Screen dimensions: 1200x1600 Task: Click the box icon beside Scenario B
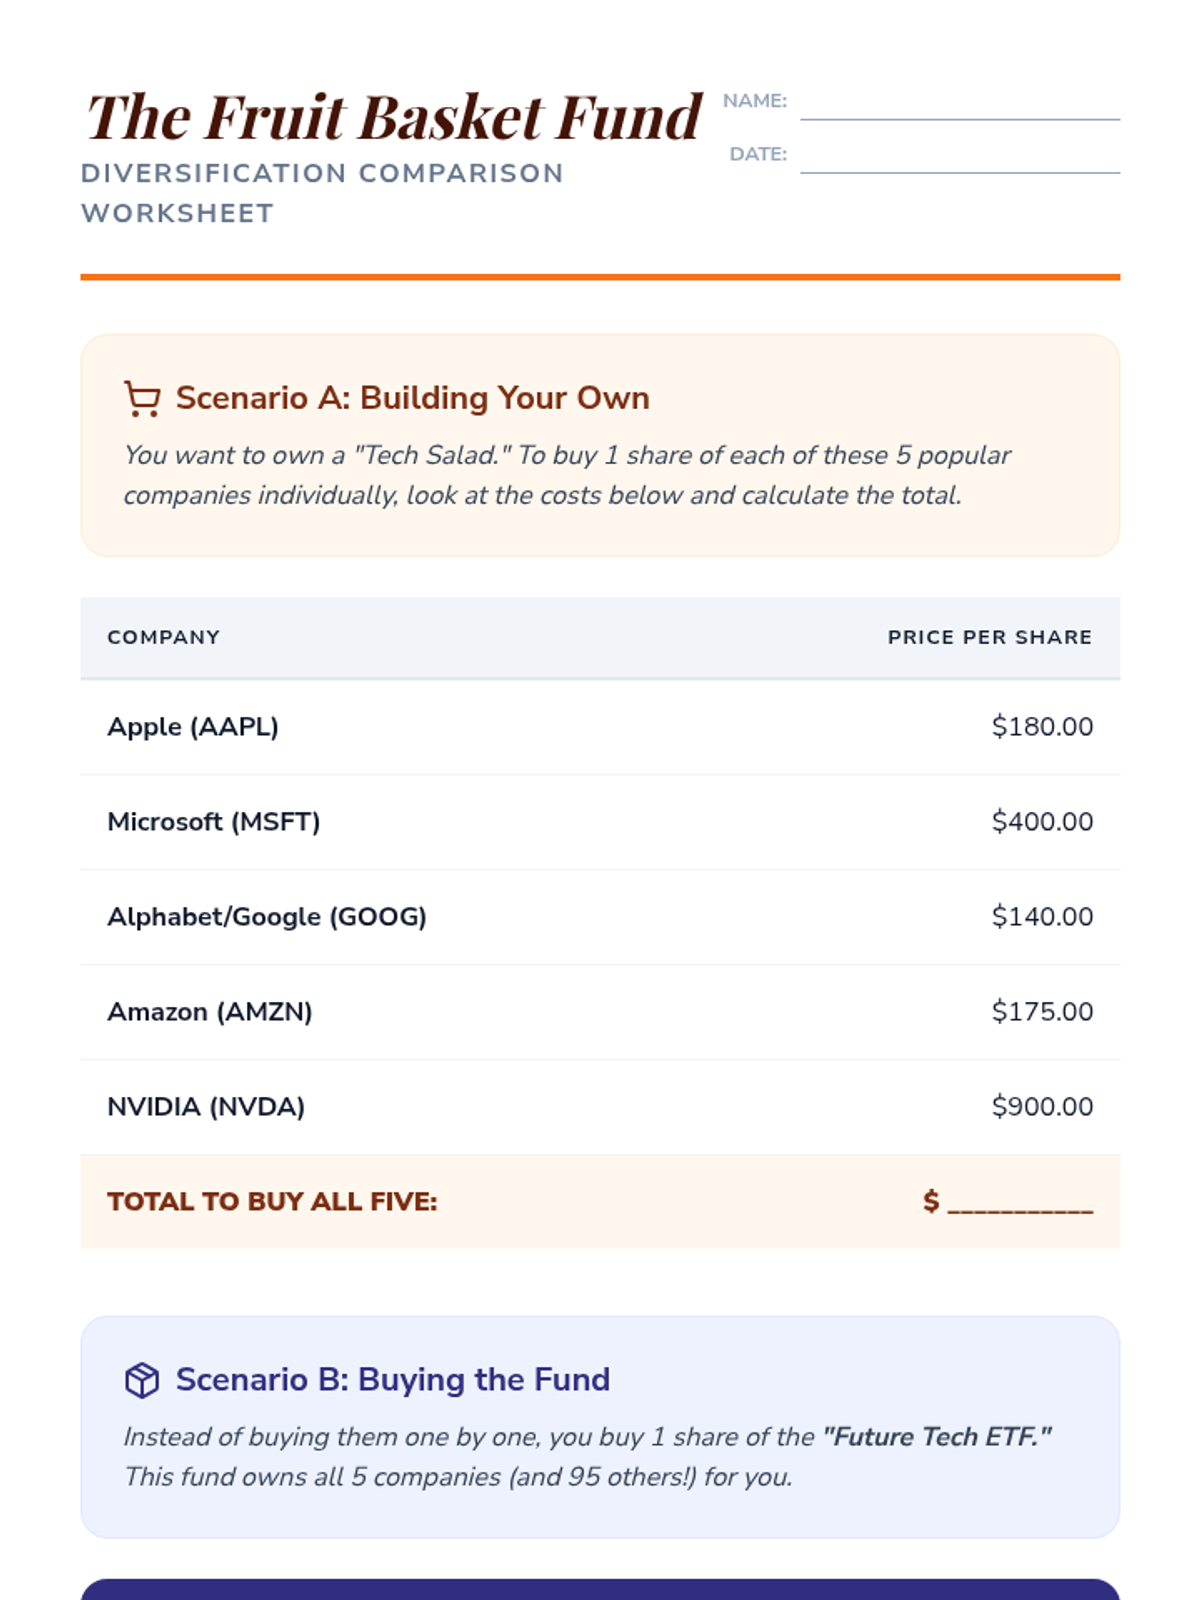[142, 1380]
